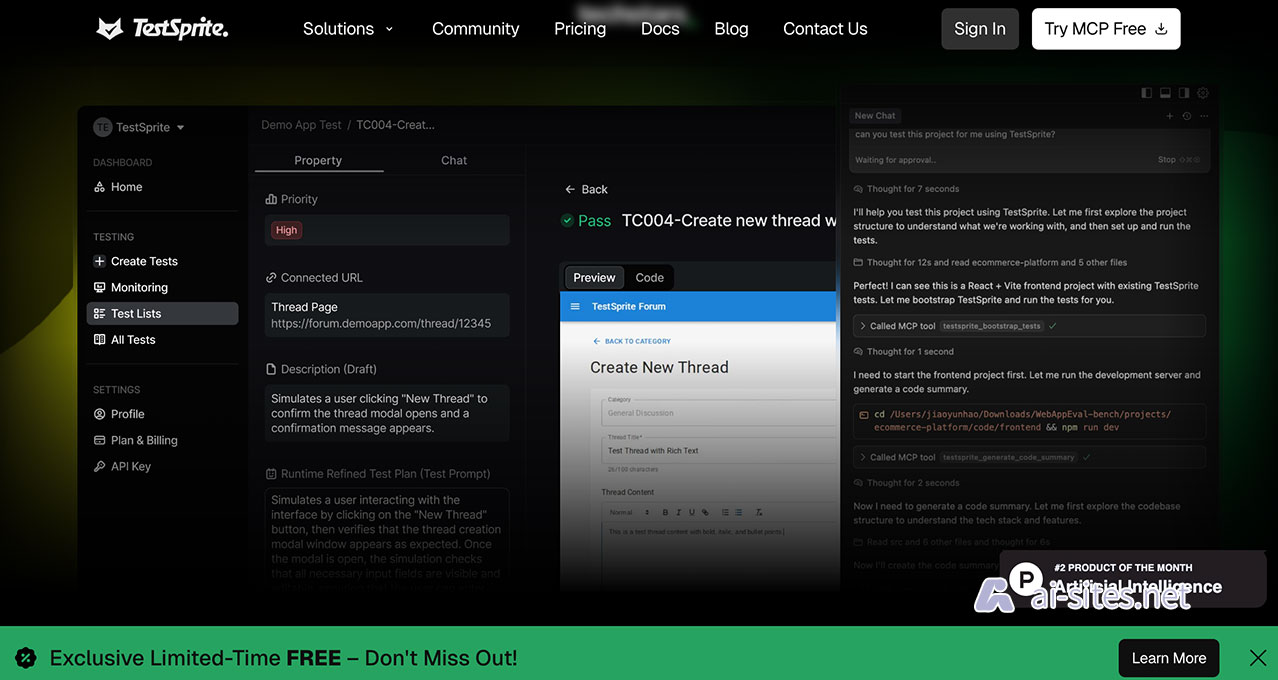The height and width of the screenshot is (680, 1278).
Task: Go to API Key settings
Action: tap(131, 466)
